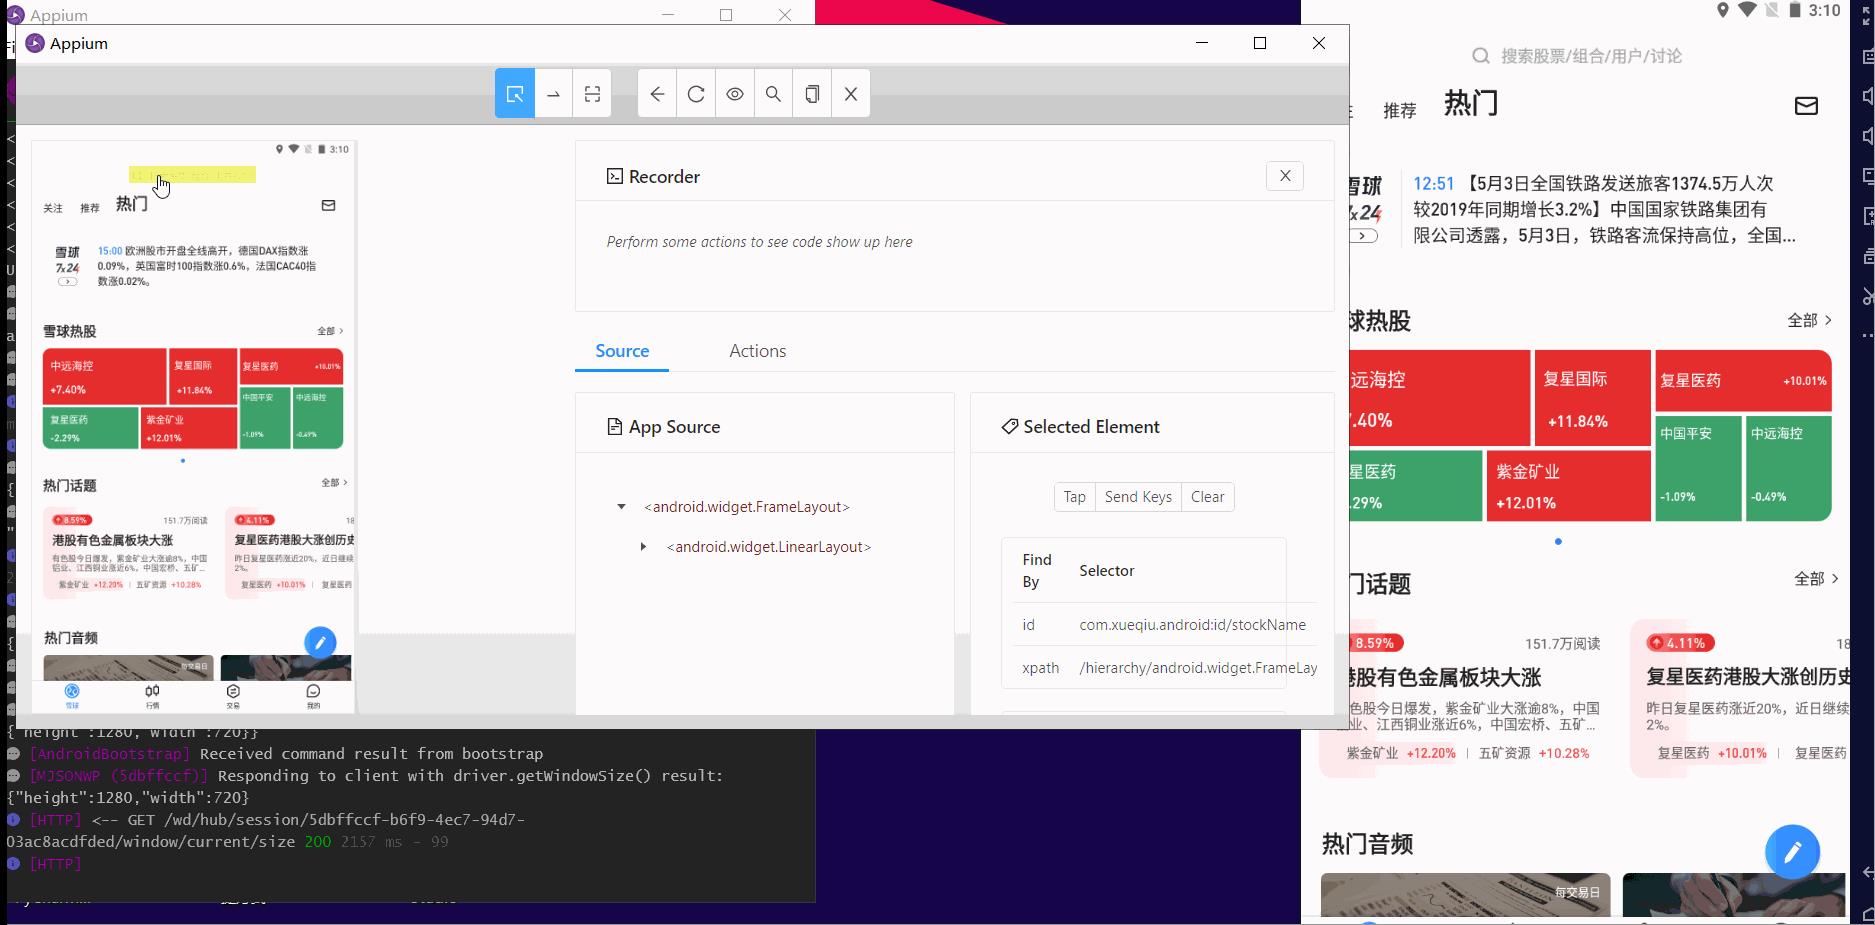Open 全部 beside 门话题 heading in emulator
This screenshot has height=925, width=1875.
click(x=1816, y=578)
